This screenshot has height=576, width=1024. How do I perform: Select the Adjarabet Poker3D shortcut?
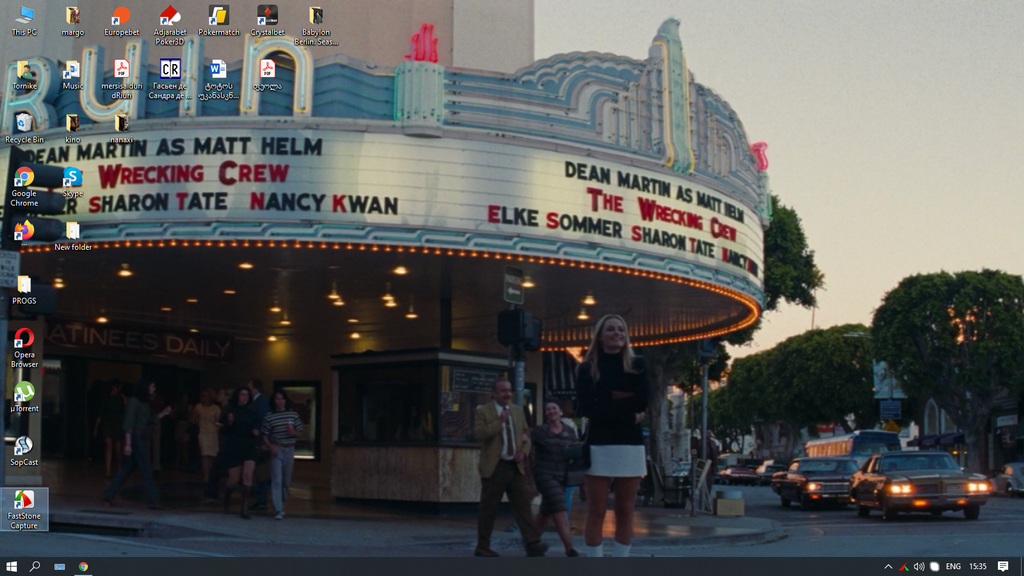[170, 25]
